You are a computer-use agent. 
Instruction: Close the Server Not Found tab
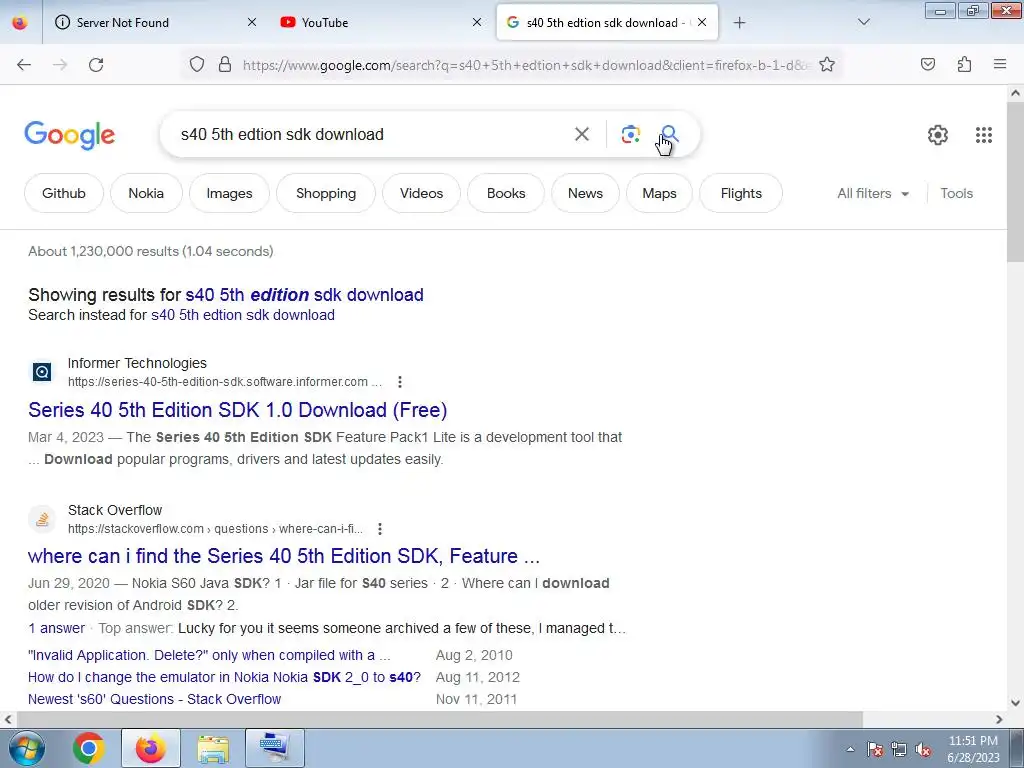pyautogui.click(x=252, y=22)
